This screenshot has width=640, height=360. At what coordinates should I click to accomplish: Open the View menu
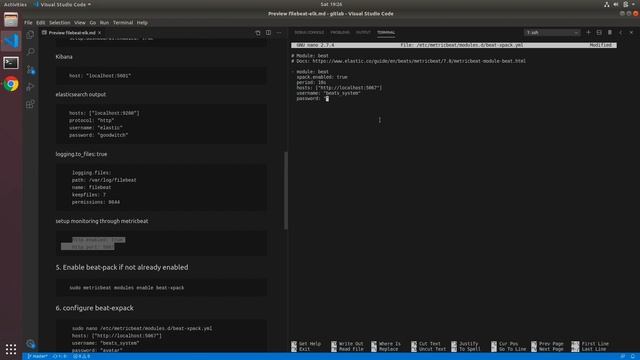pyautogui.click(x=80, y=23)
